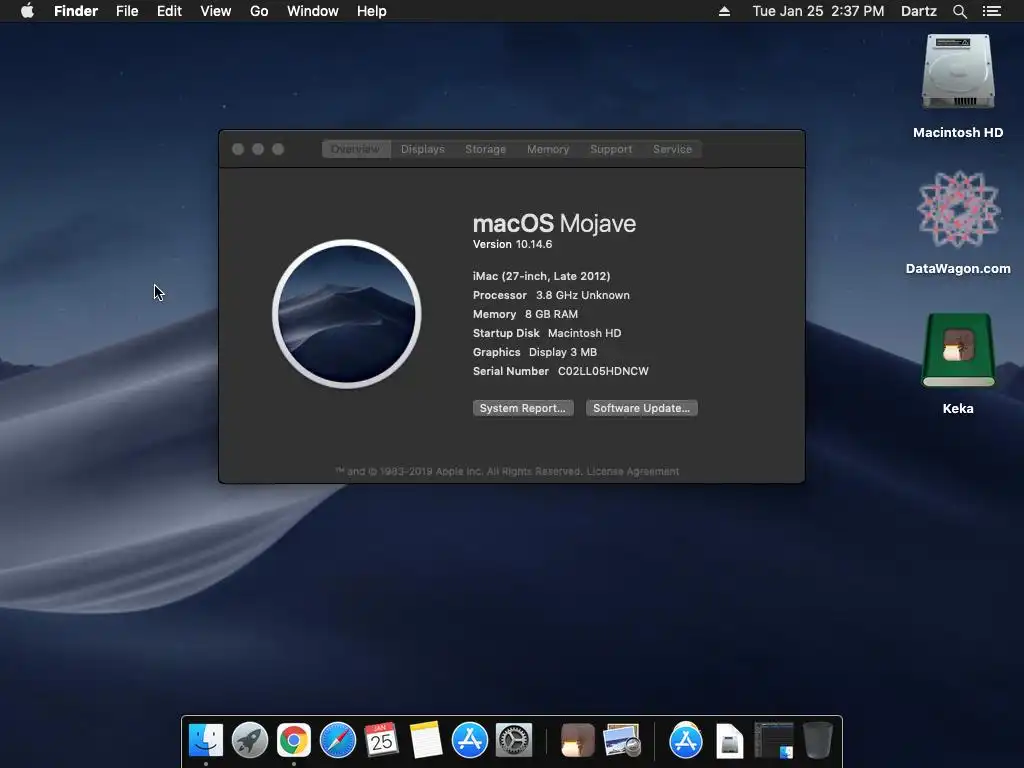Open the screenshot stack next to Trash

774,740
